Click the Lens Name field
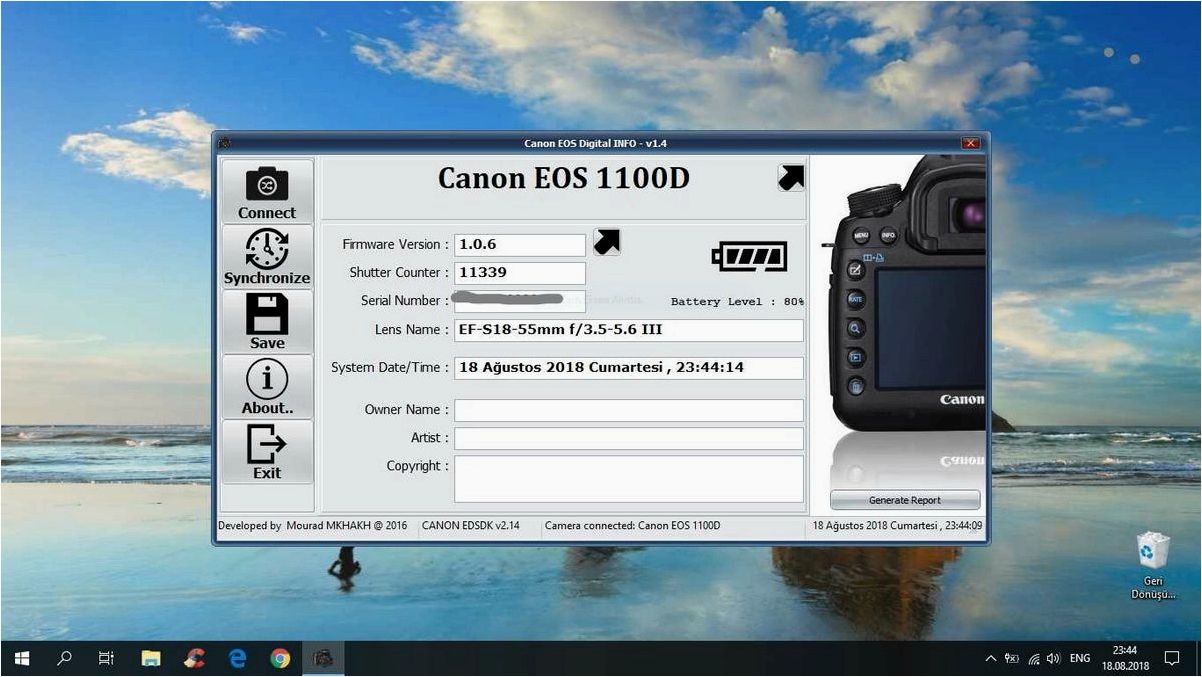The width and height of the screenshot is (1202, 677). pyautogui.click(x=629, y=330)
